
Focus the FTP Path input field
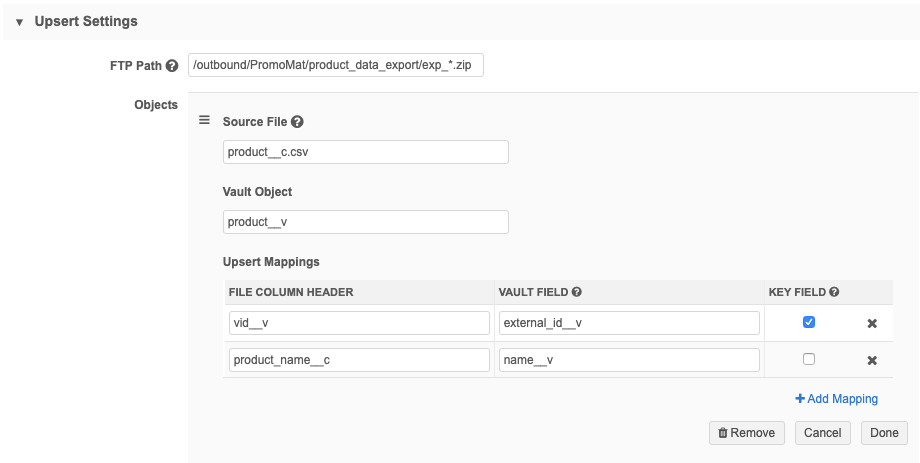click(x=335, y=66)
